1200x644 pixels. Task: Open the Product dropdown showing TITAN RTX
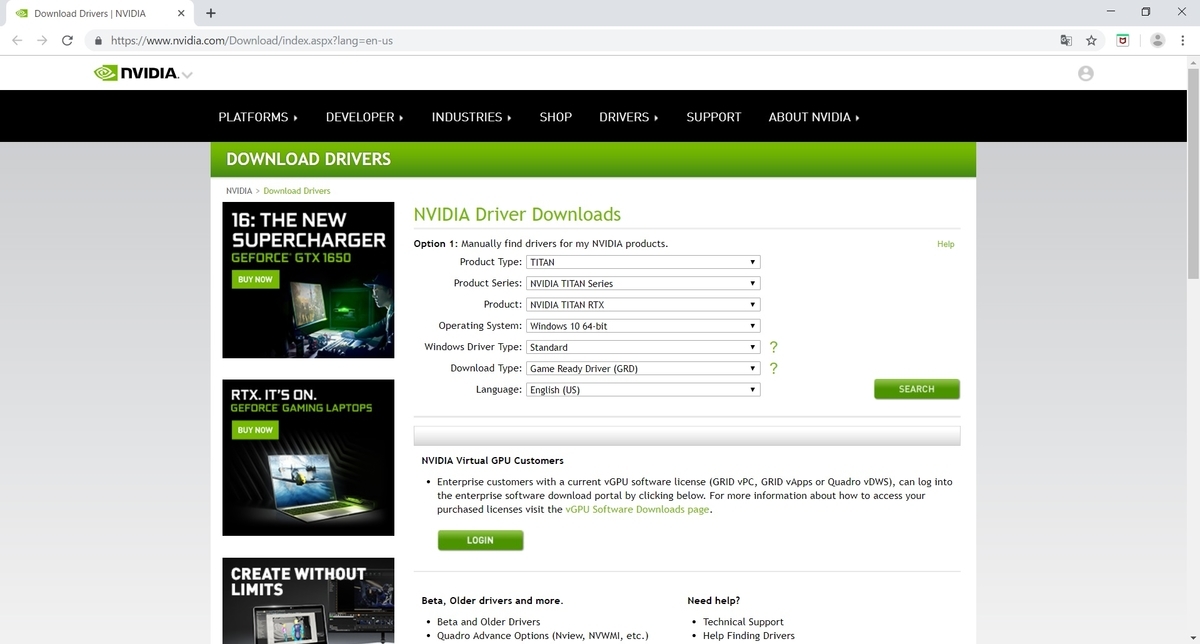(x=643, y=304)
